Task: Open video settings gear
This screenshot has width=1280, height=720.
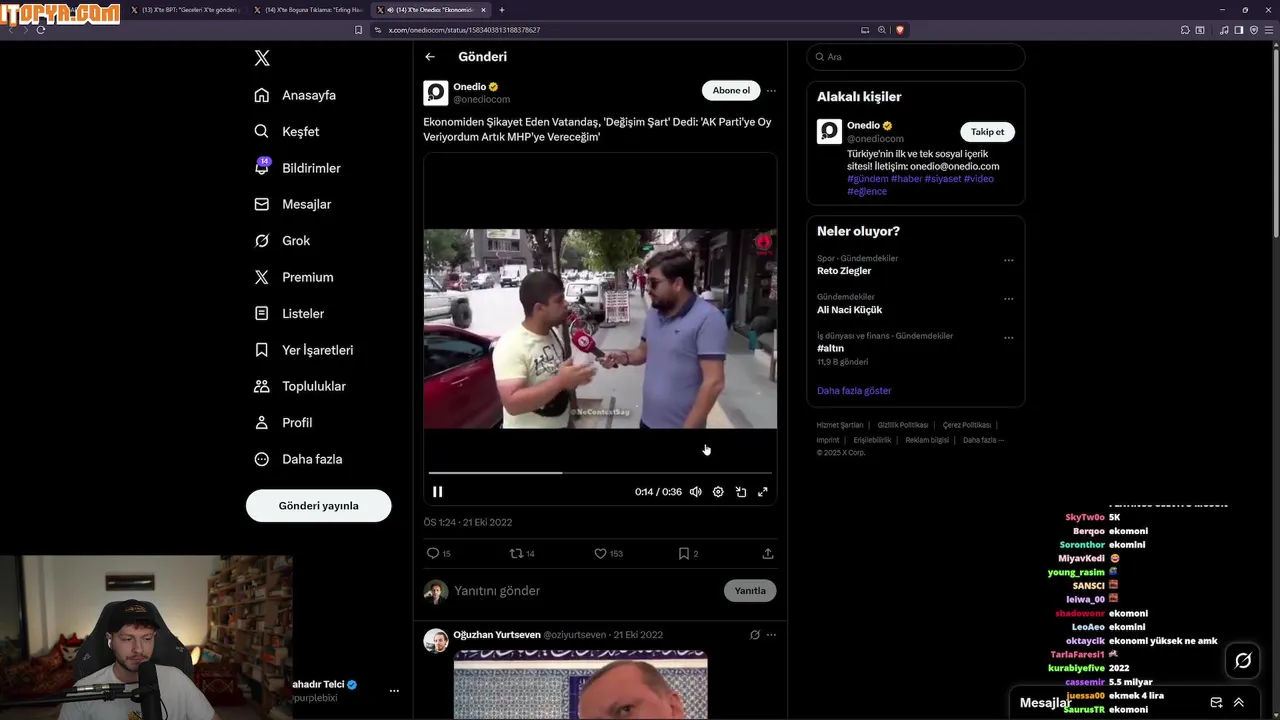Action: point(718,492)
